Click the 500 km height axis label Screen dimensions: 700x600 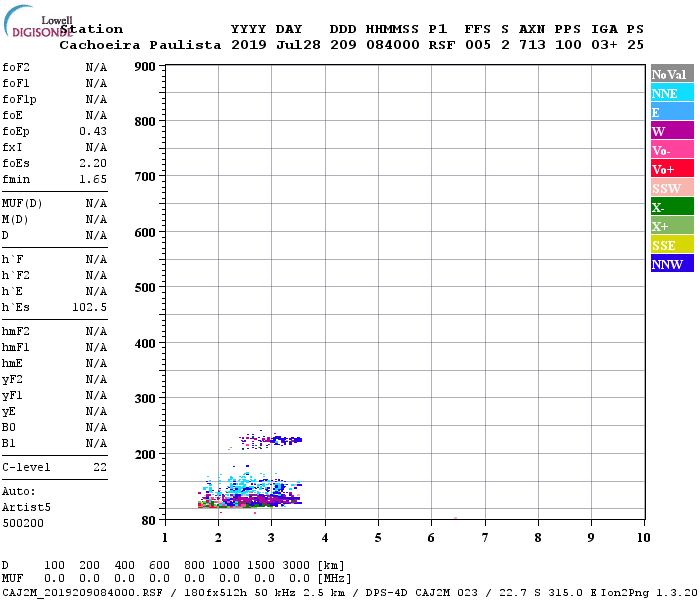tap(145, 288)
